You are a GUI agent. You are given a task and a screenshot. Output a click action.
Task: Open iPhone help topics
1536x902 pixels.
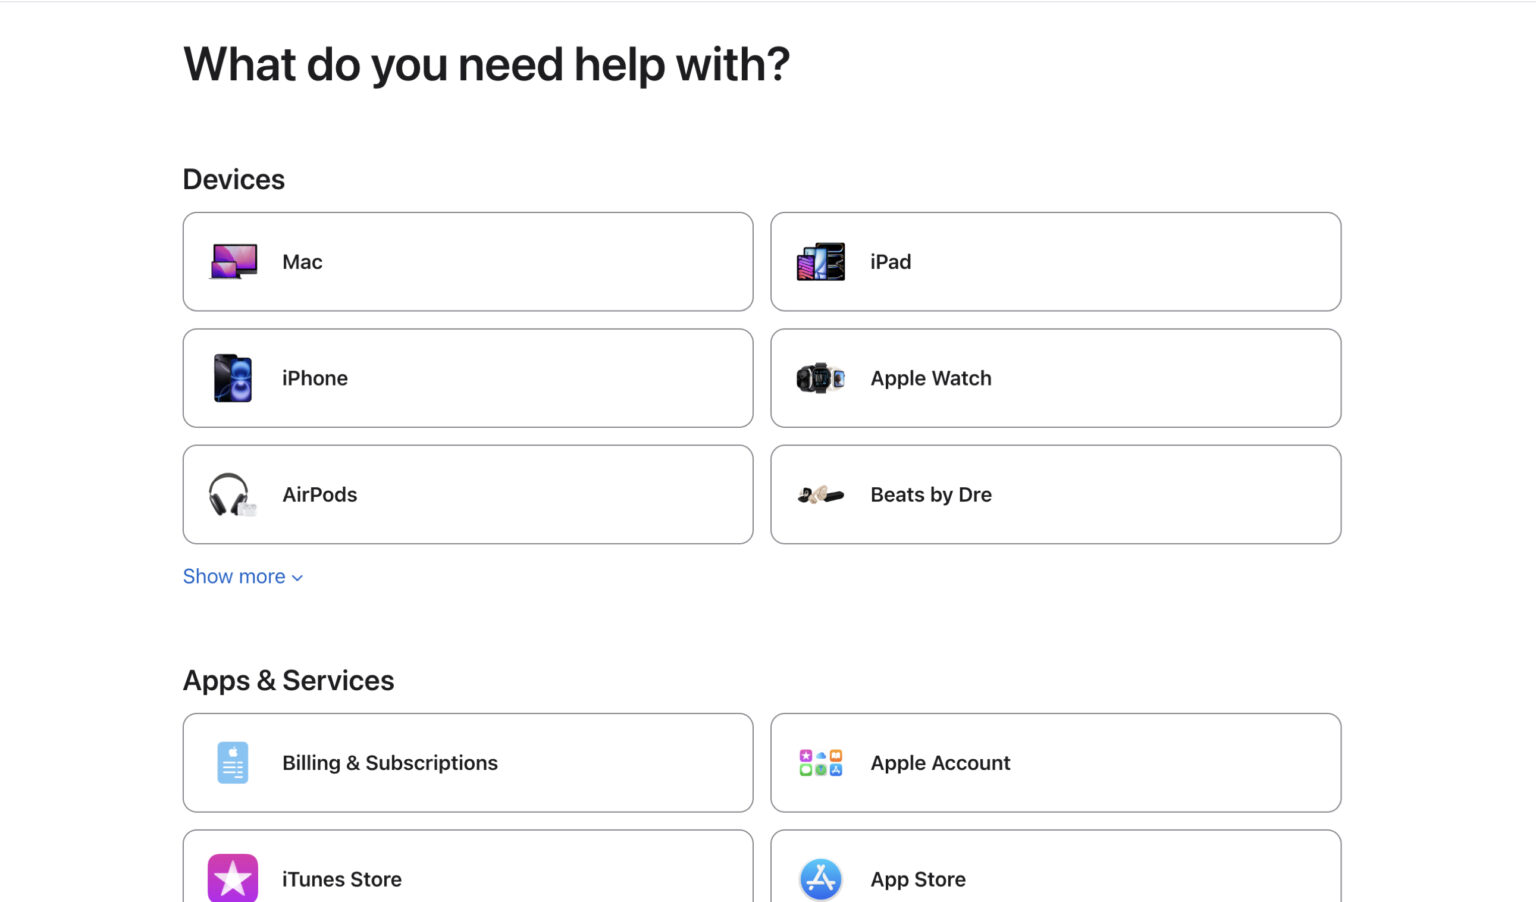tap(467, 378)
